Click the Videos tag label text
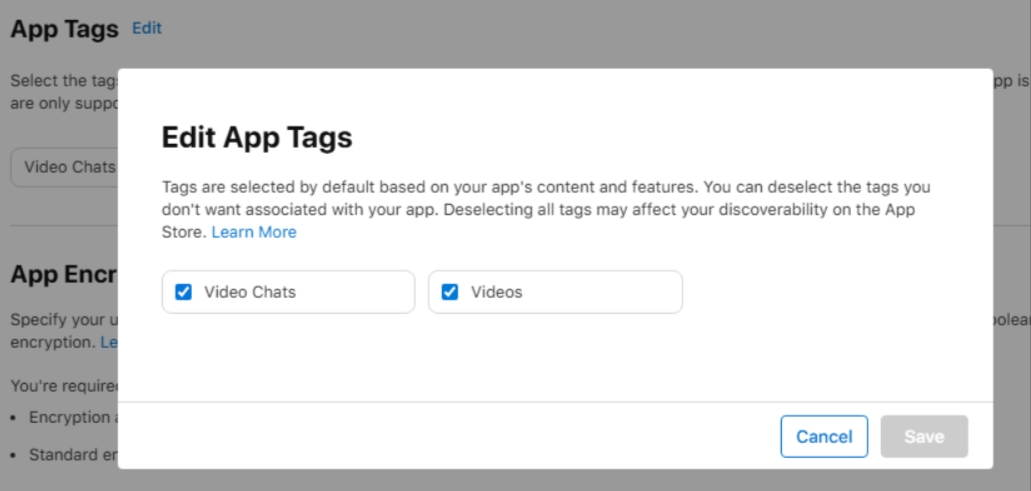Screen dimensions: 1031x491 coord(497,292)
